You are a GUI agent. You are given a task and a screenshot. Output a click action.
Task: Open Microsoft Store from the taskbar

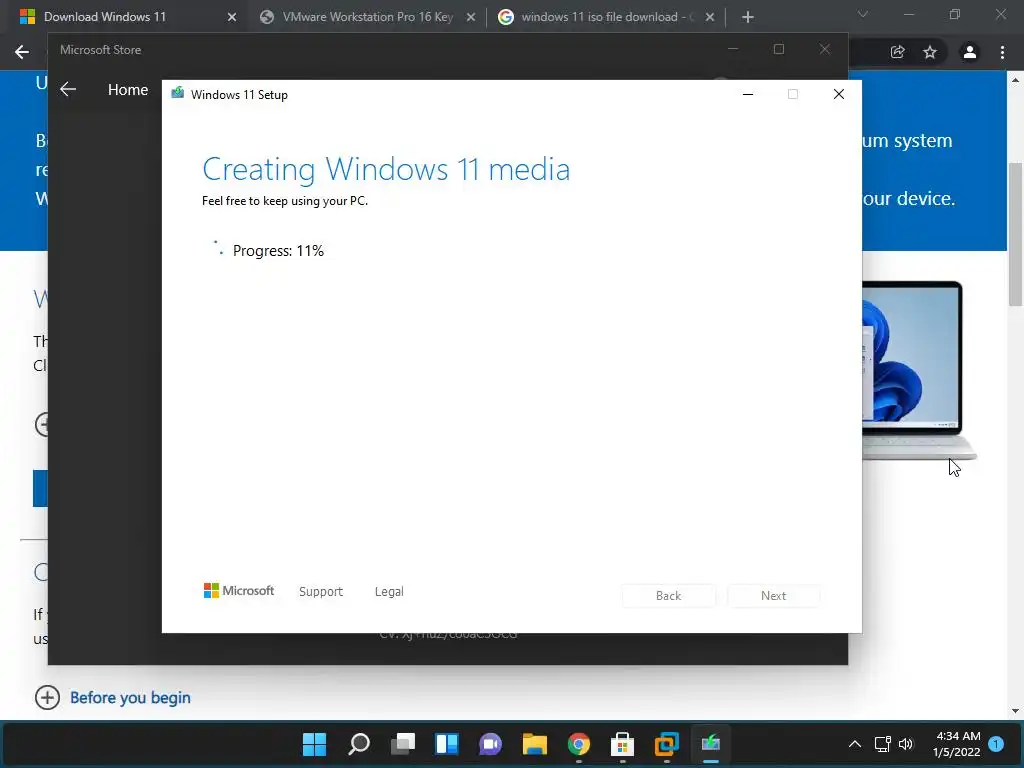pyautogui.click(x=622, y=743)
